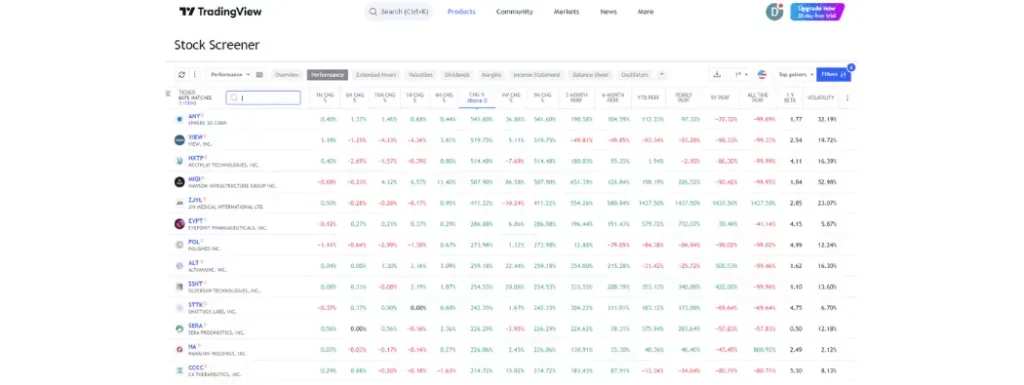Click the export download icon
This screenshot has width=1024, height=385.
pos(717,74)
